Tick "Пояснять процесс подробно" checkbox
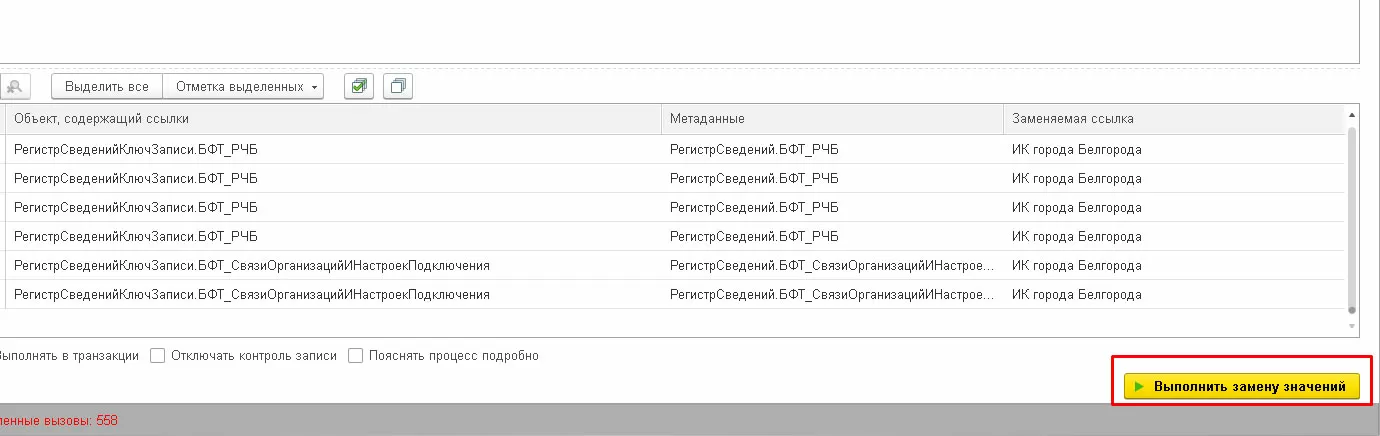The height and width of the screenshot is (436, 1380). tap(355, 356)
